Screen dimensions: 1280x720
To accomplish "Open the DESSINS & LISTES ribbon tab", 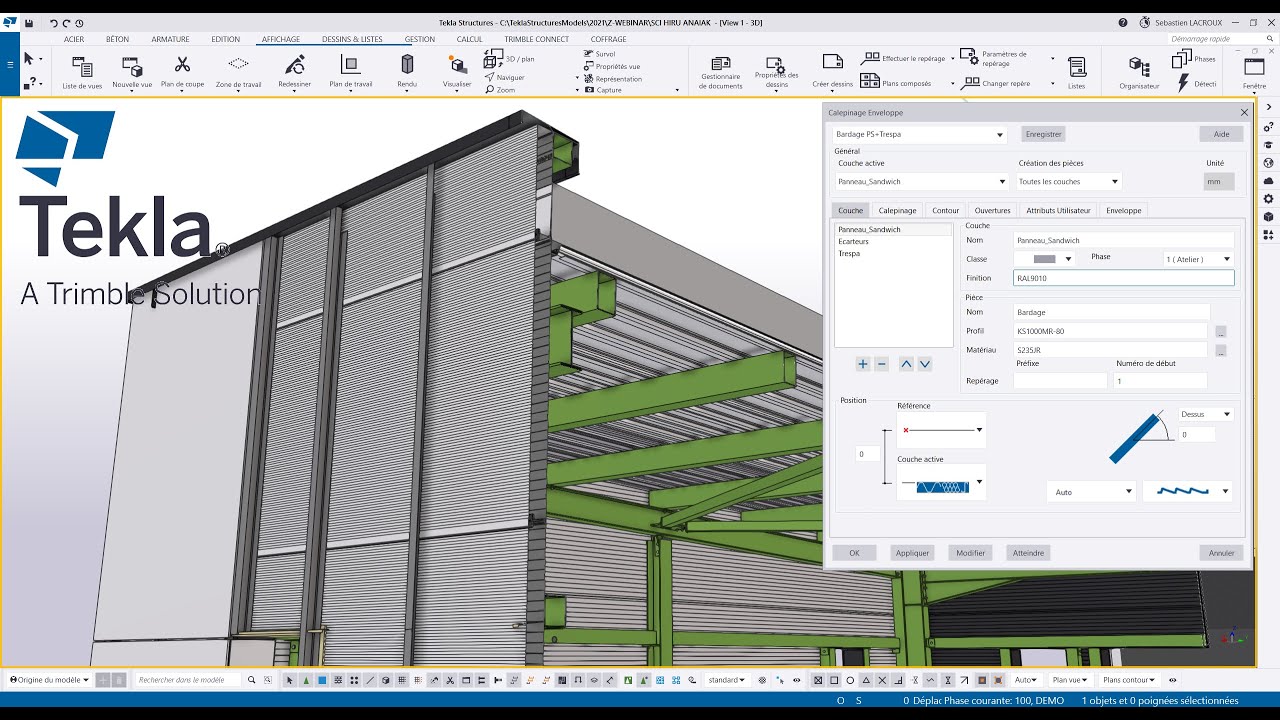I will (352, 40).
